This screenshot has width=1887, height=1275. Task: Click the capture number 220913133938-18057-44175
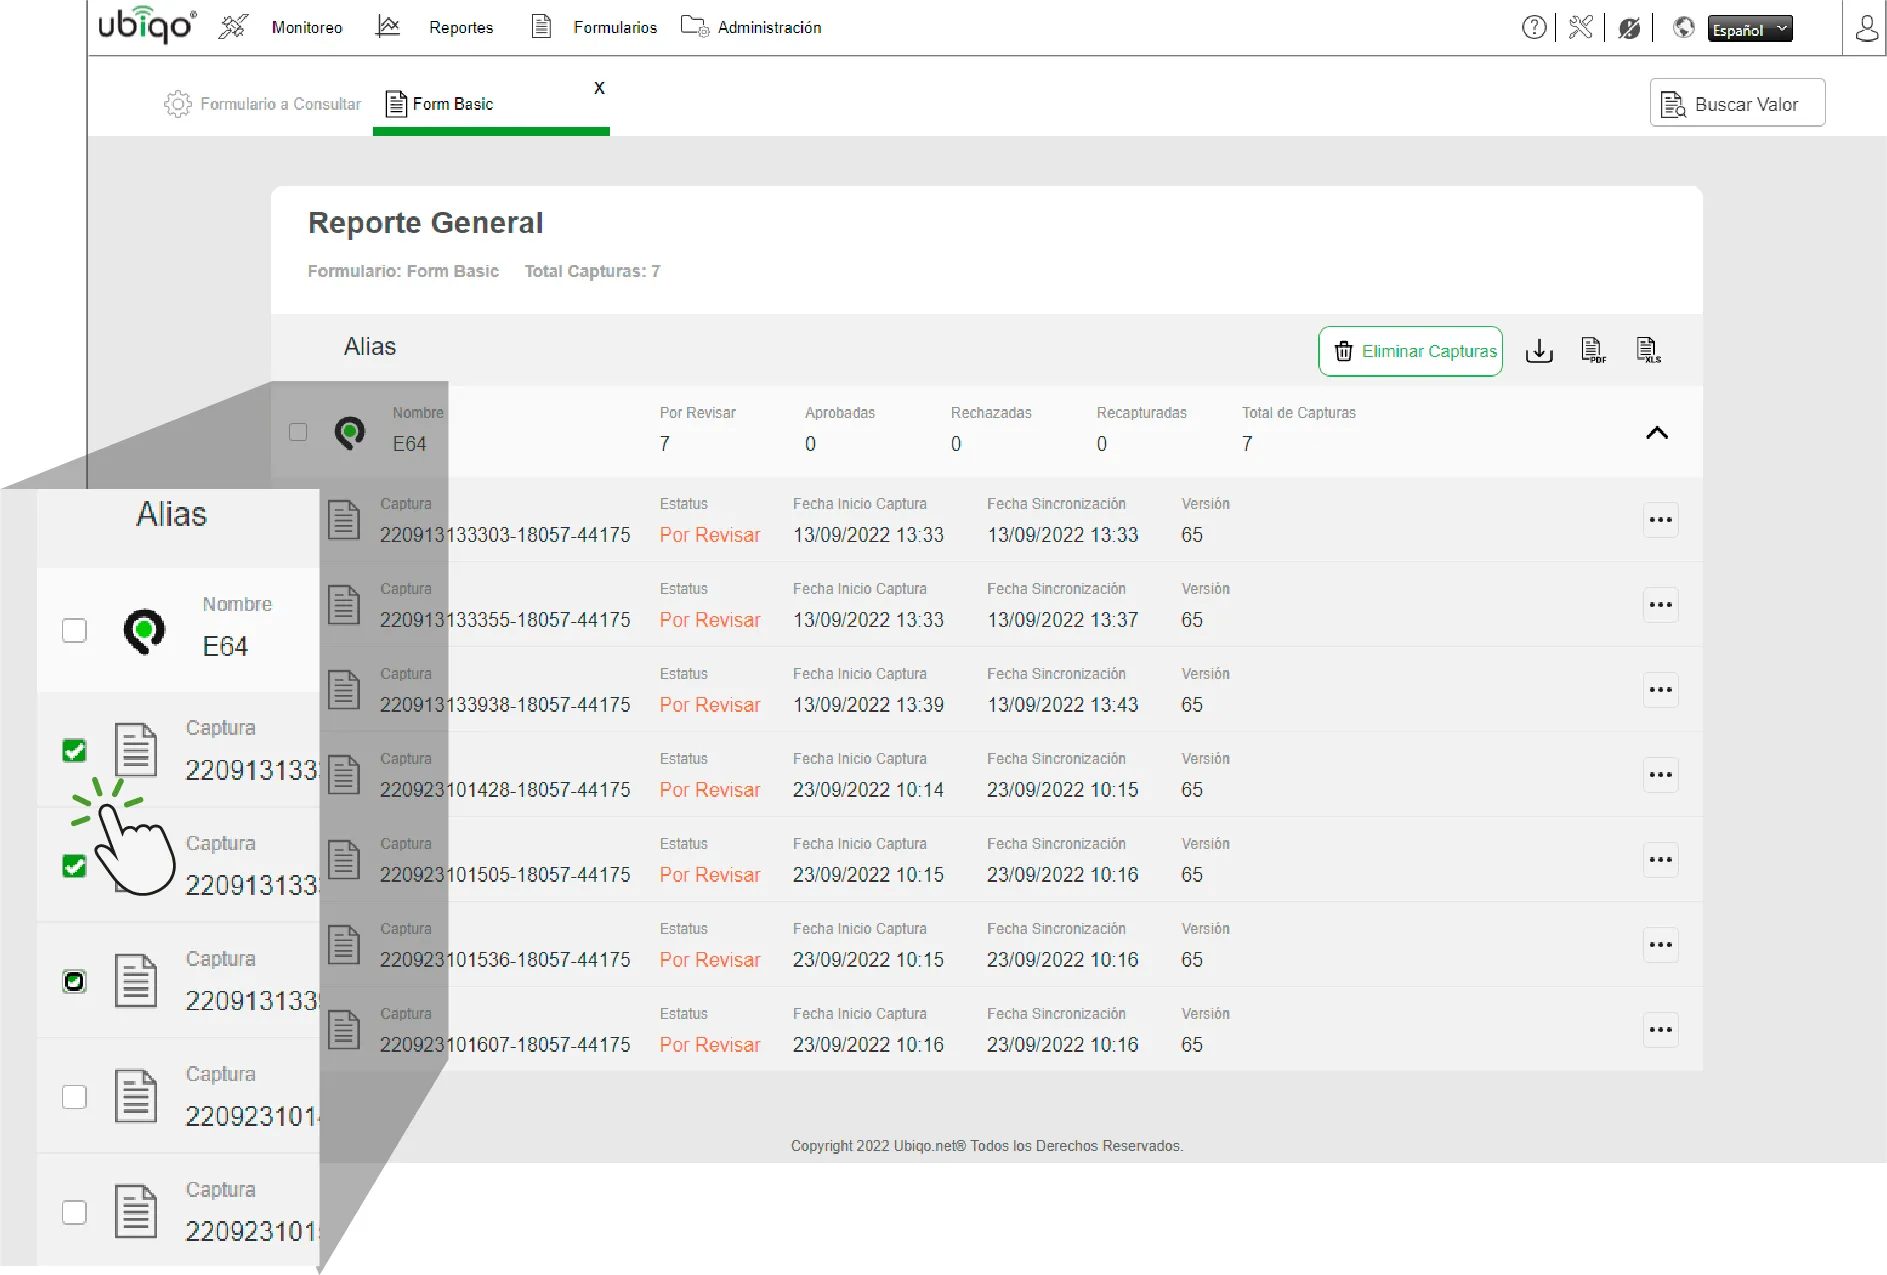tap(505, 705)
